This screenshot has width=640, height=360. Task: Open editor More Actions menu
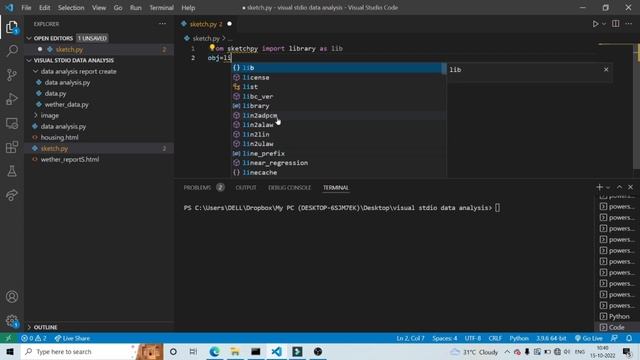point(629,24)
